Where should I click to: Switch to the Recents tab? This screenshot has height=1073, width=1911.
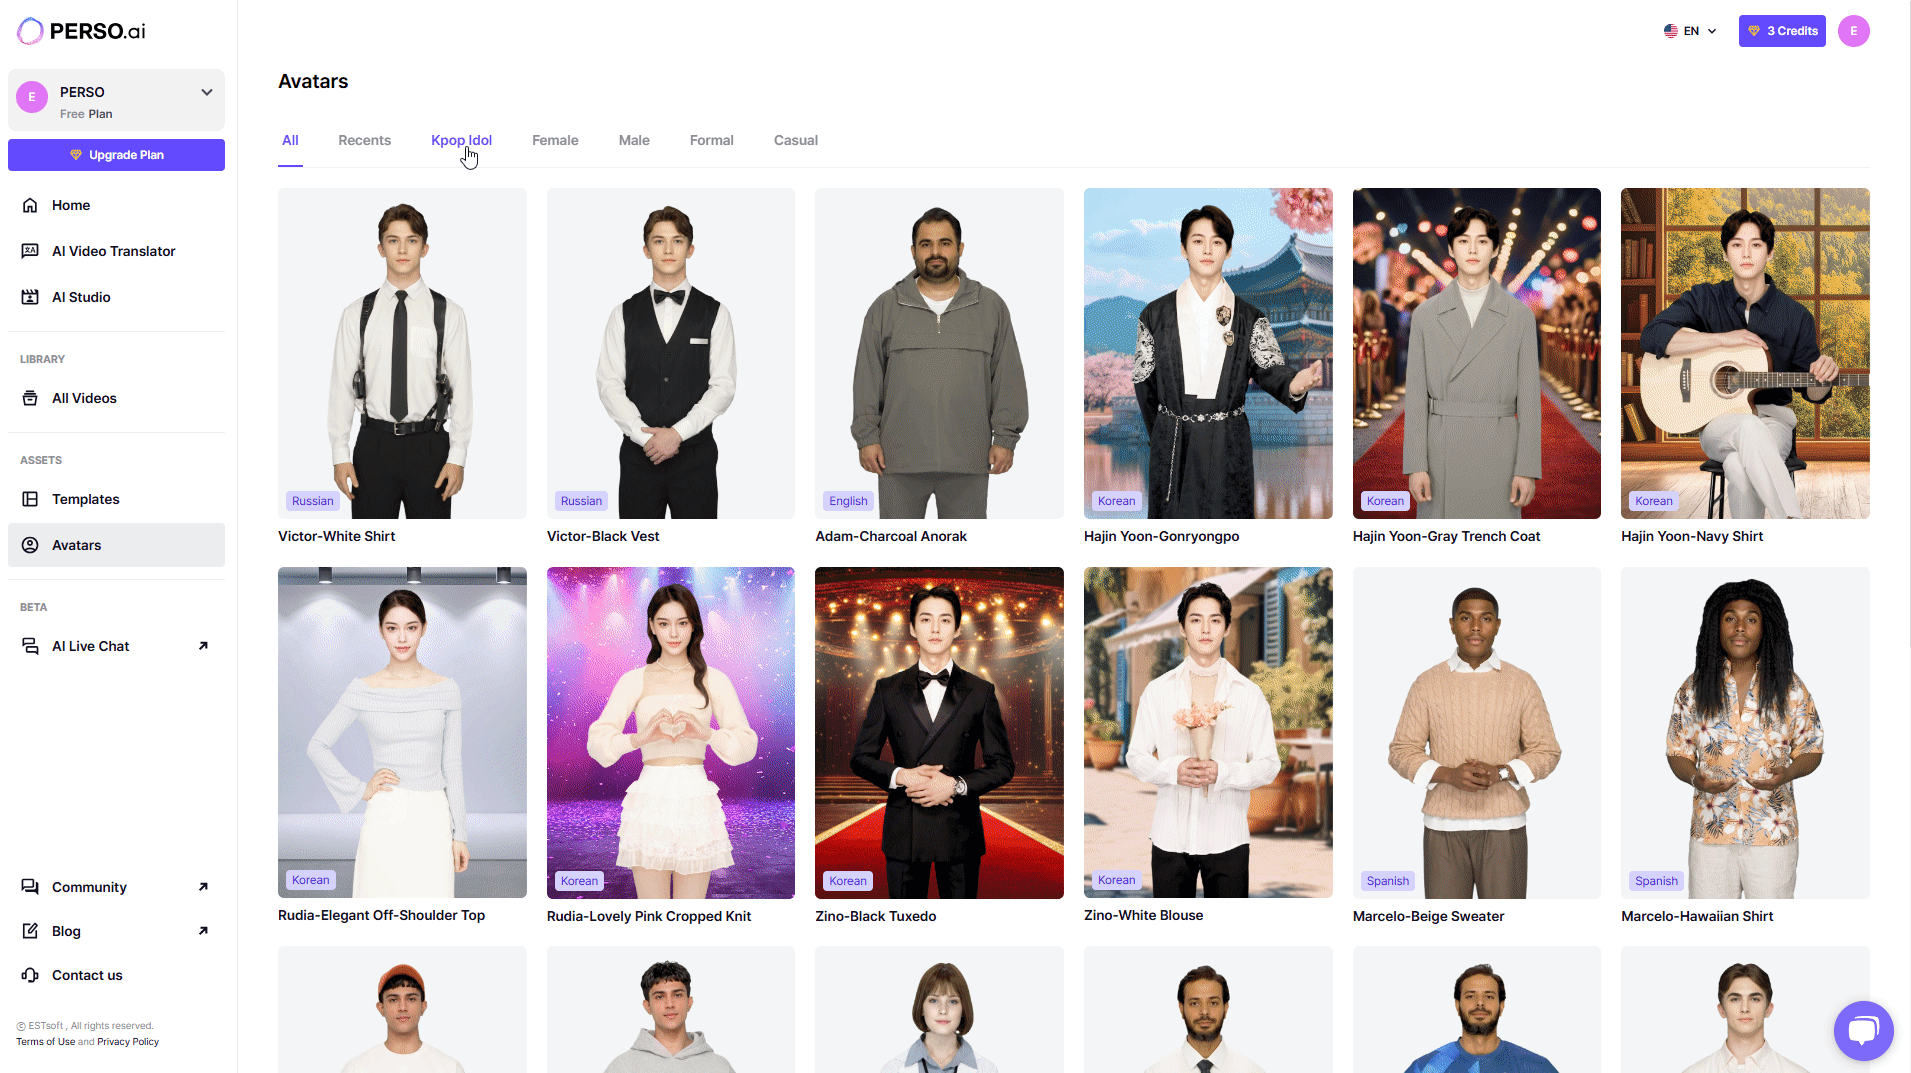tap(364, 140)
